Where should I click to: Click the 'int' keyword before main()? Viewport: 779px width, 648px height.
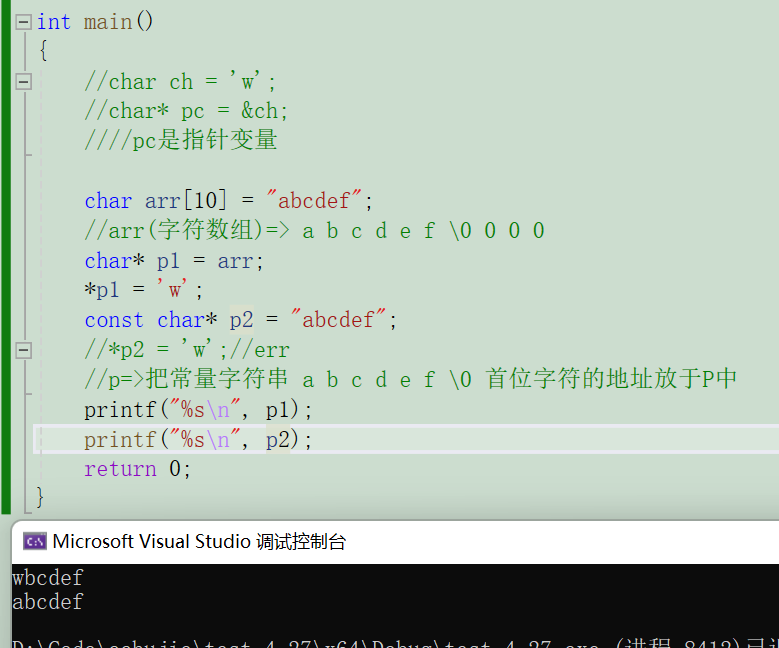[x=54, y=22]
